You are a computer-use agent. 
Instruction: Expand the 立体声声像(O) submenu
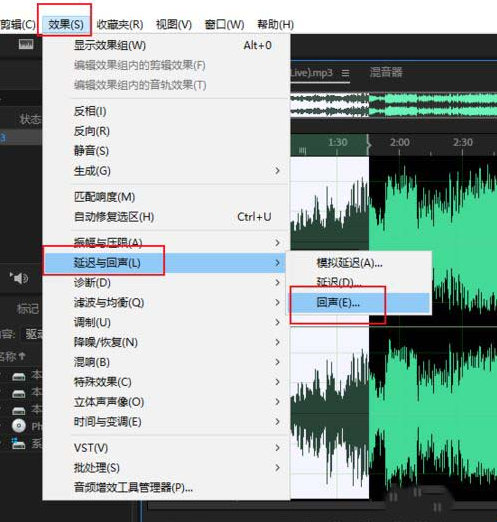166,402
